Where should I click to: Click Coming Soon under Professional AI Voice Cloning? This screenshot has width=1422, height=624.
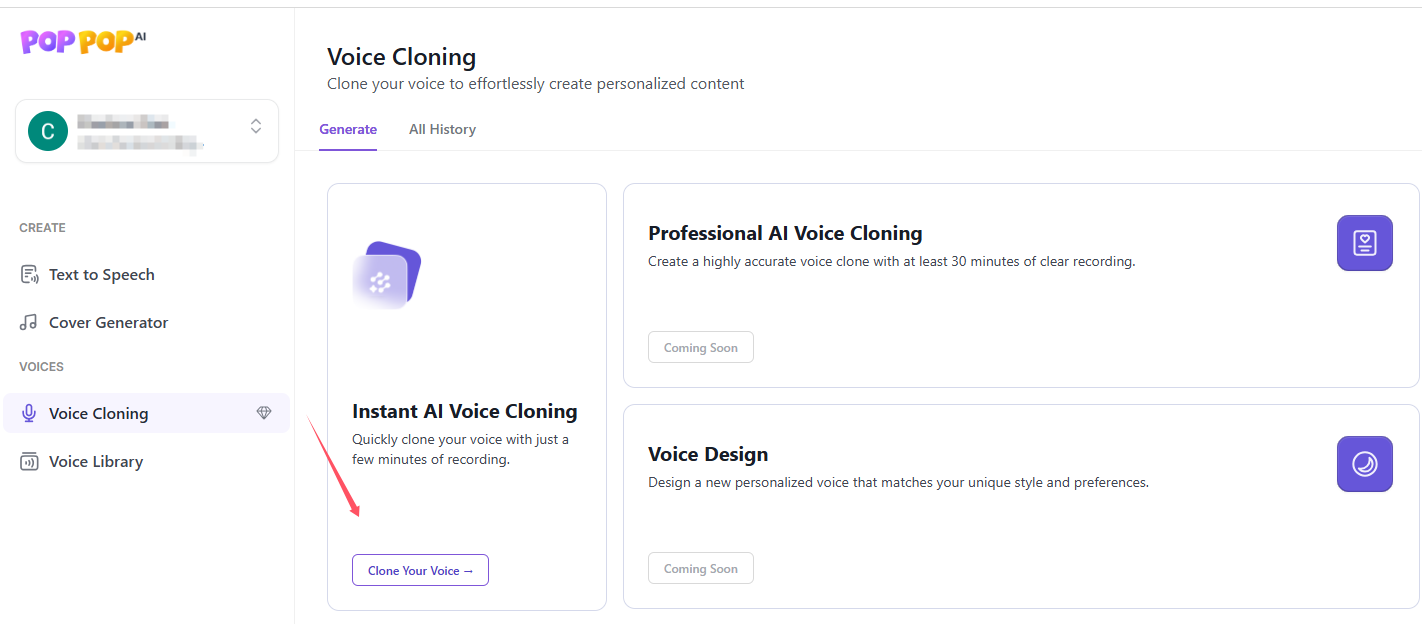(x=701, y=348)
